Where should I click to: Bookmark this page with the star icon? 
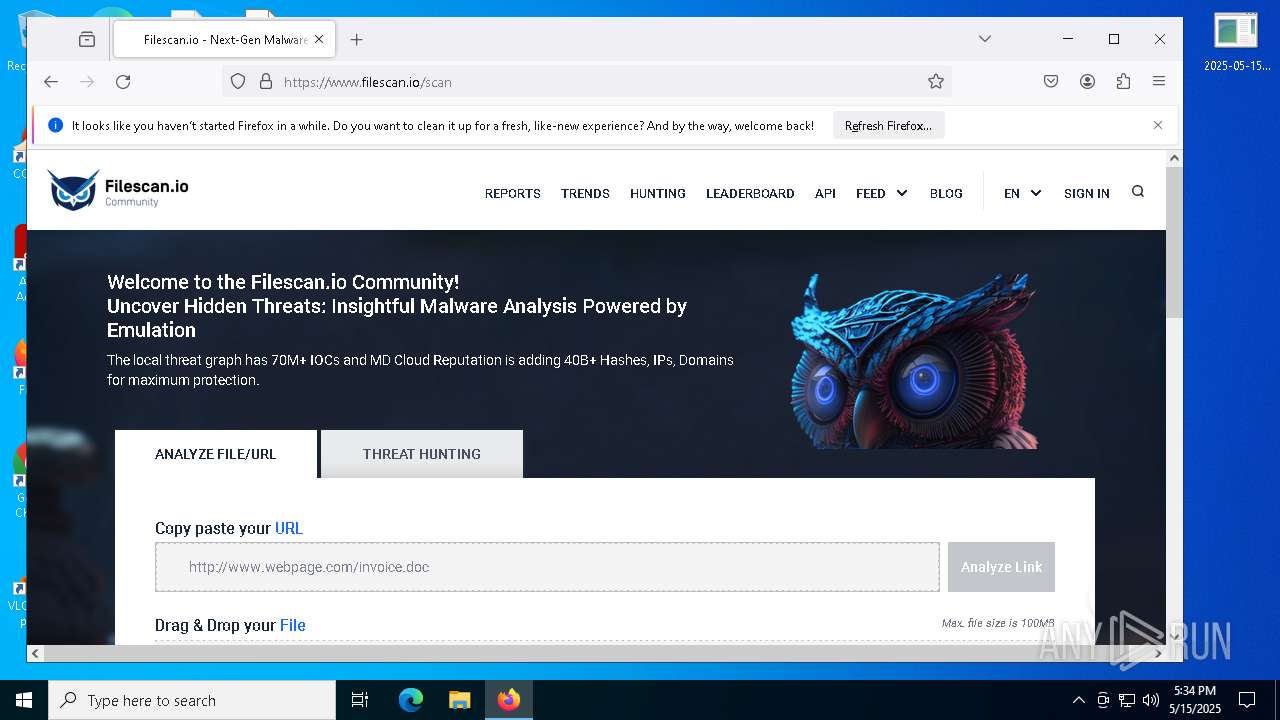936,82
